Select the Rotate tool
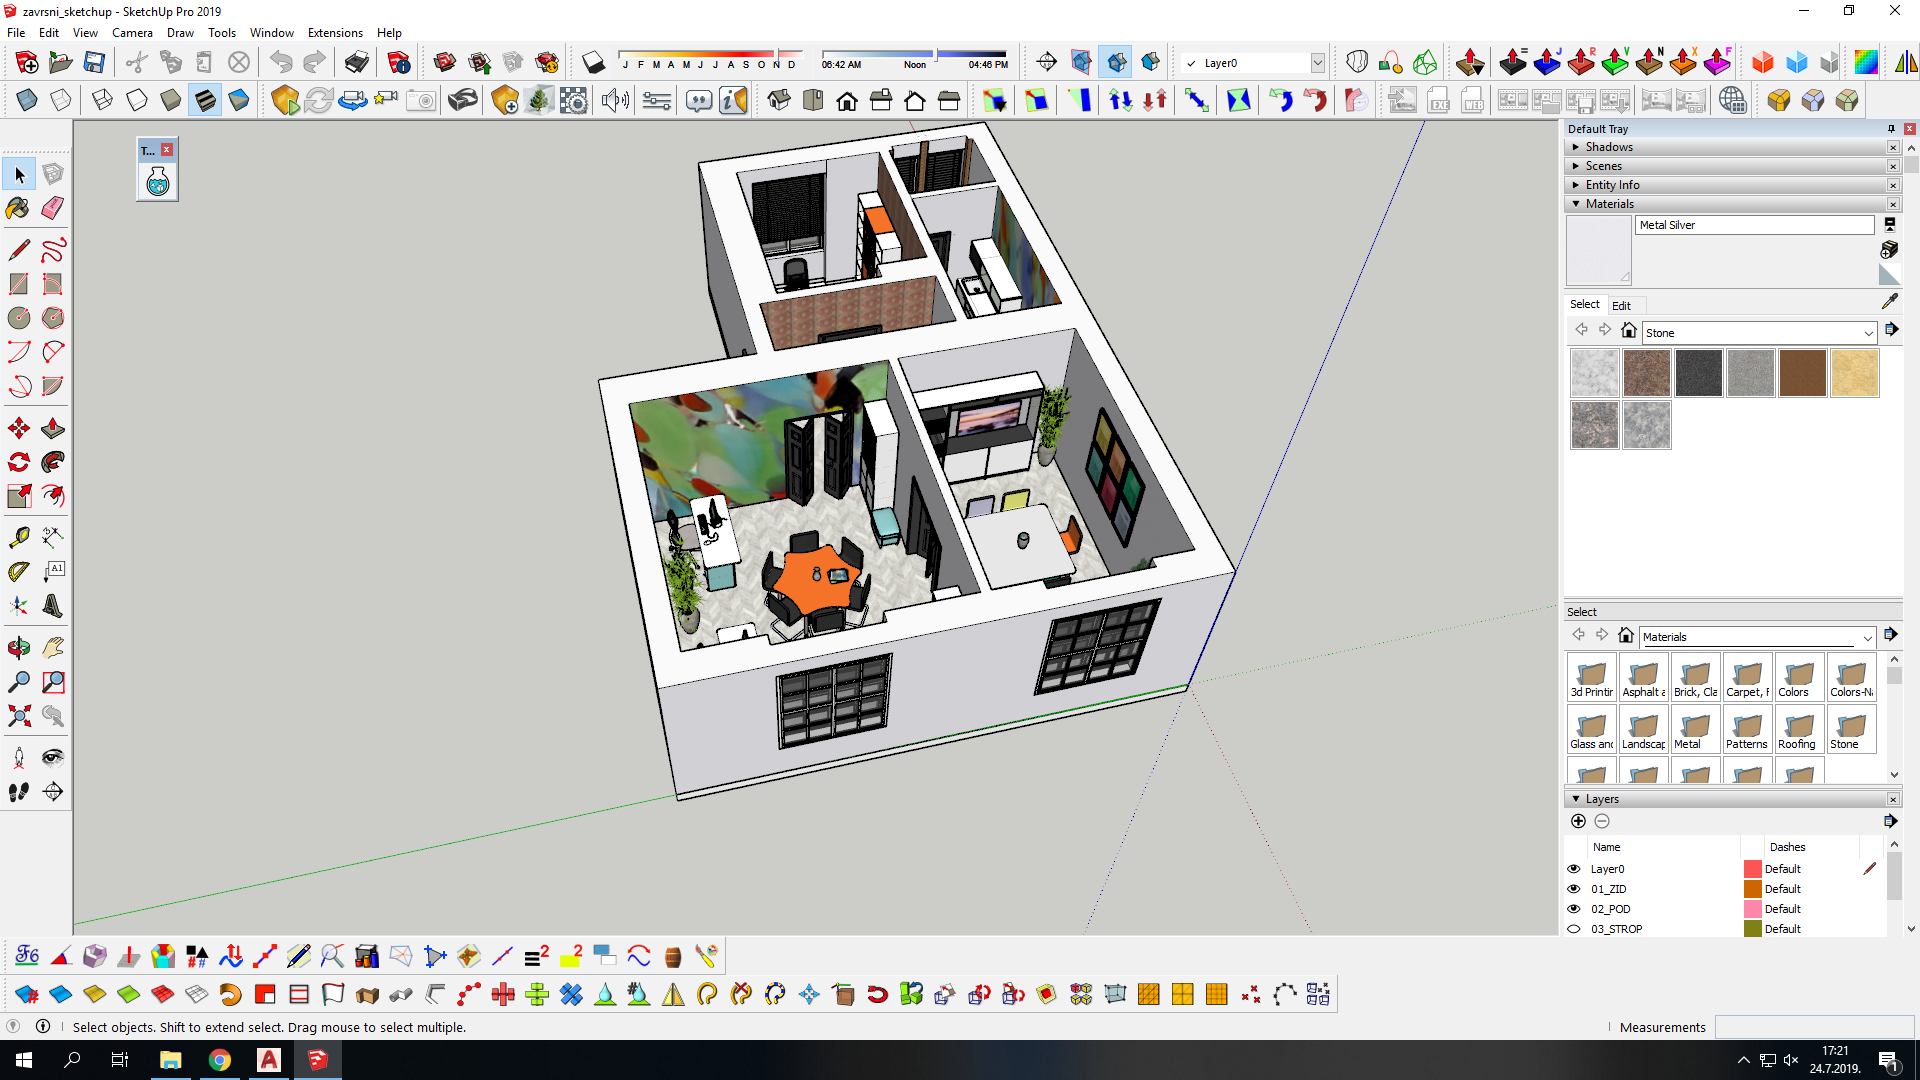The height and width of the screenshot is (1080, 1920). (x=18, y=462)
